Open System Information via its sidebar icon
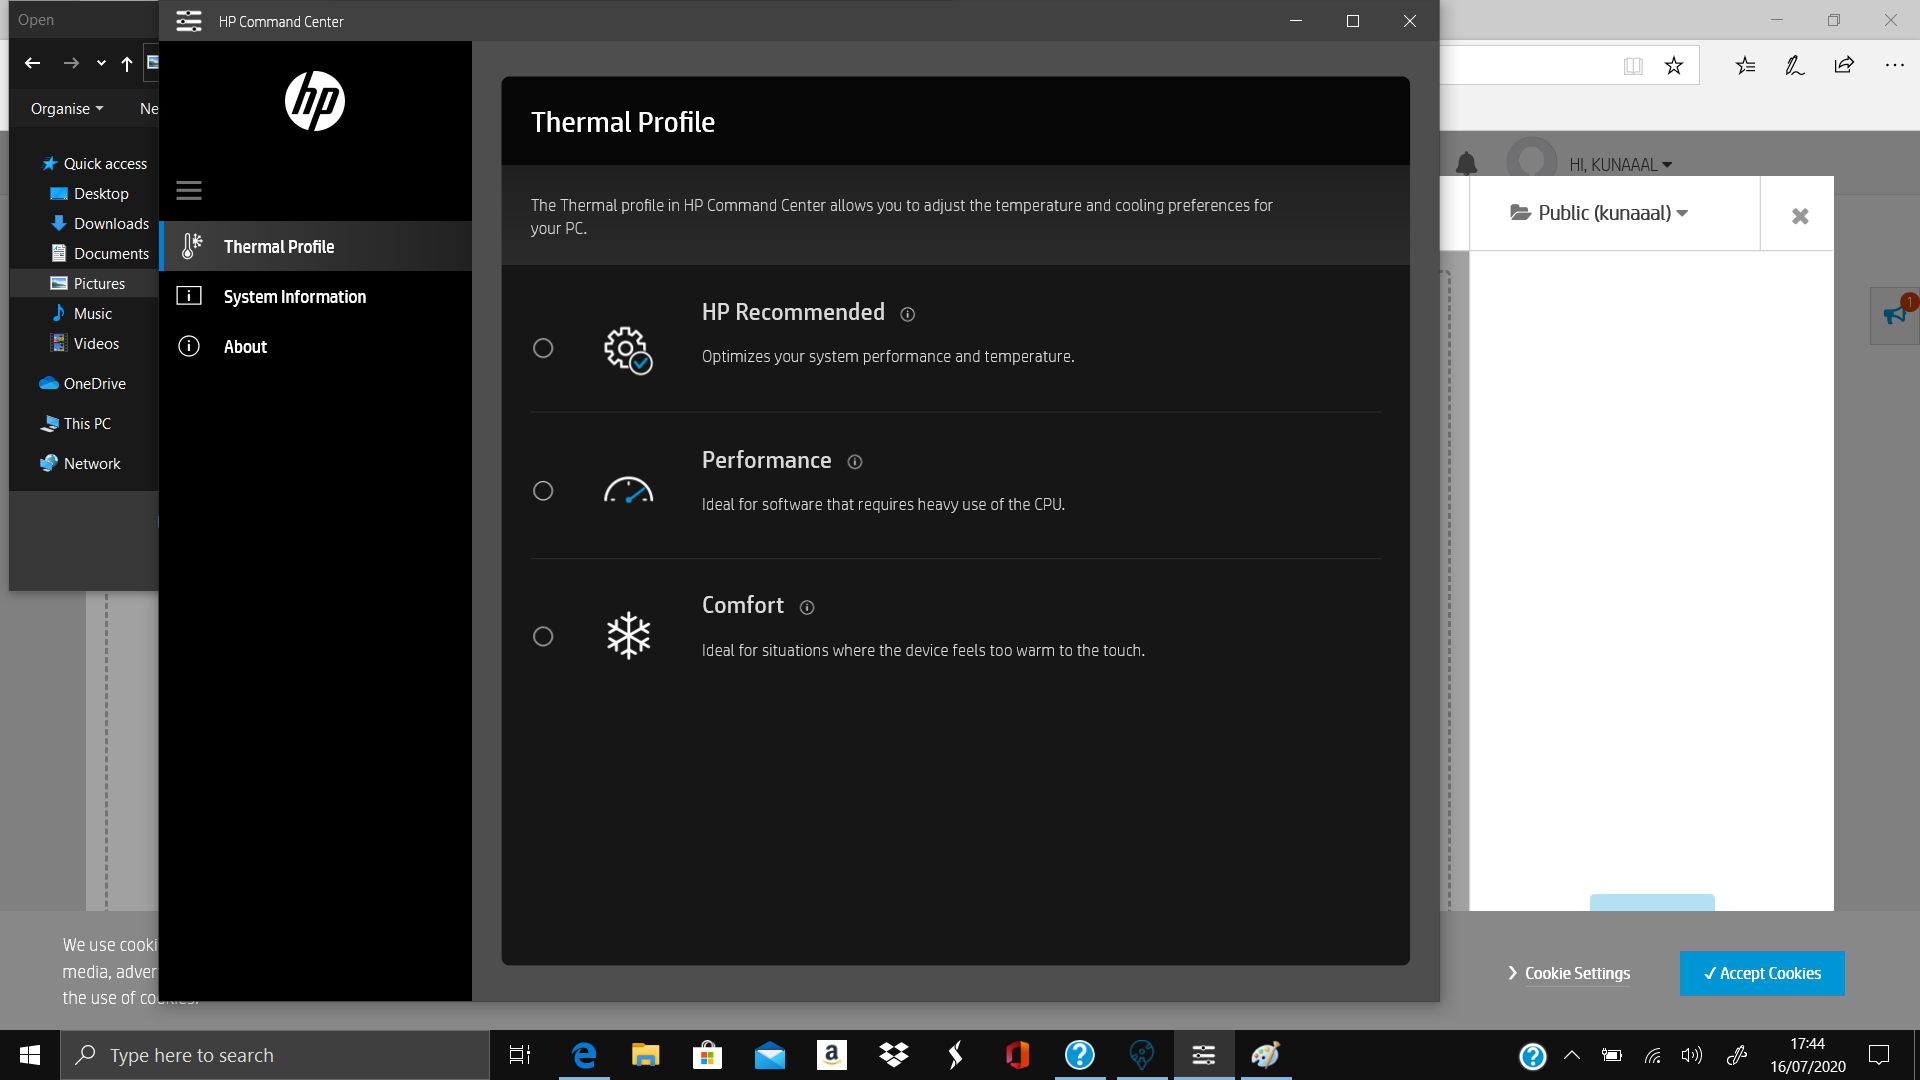The width and height of the screenshot is (1920, 1080). pos(190,296)
